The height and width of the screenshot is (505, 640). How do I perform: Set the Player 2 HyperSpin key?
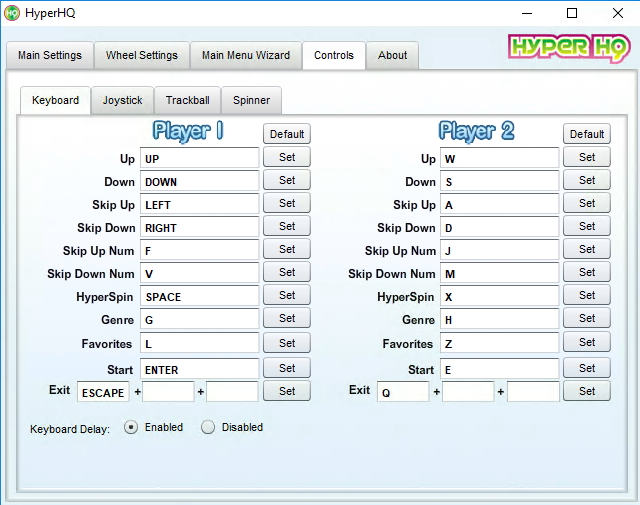(x=587, y=295)
